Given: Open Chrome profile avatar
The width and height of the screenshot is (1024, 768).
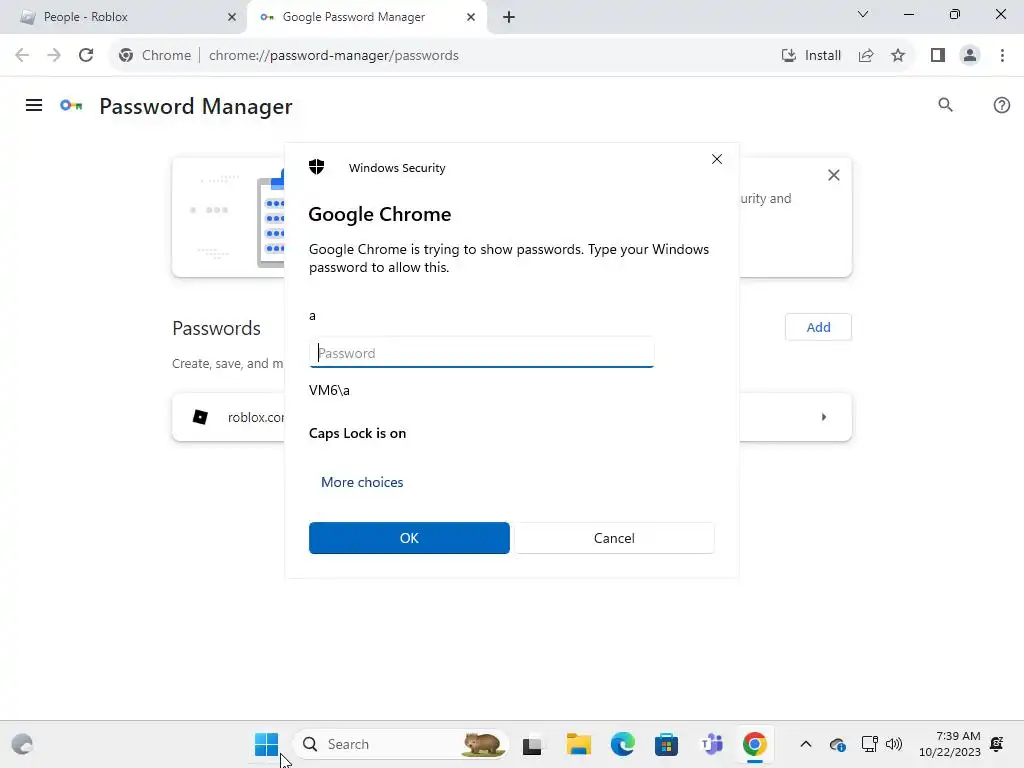Looking at the screenshot, I should pyautogui.click(x=970, y=56).
